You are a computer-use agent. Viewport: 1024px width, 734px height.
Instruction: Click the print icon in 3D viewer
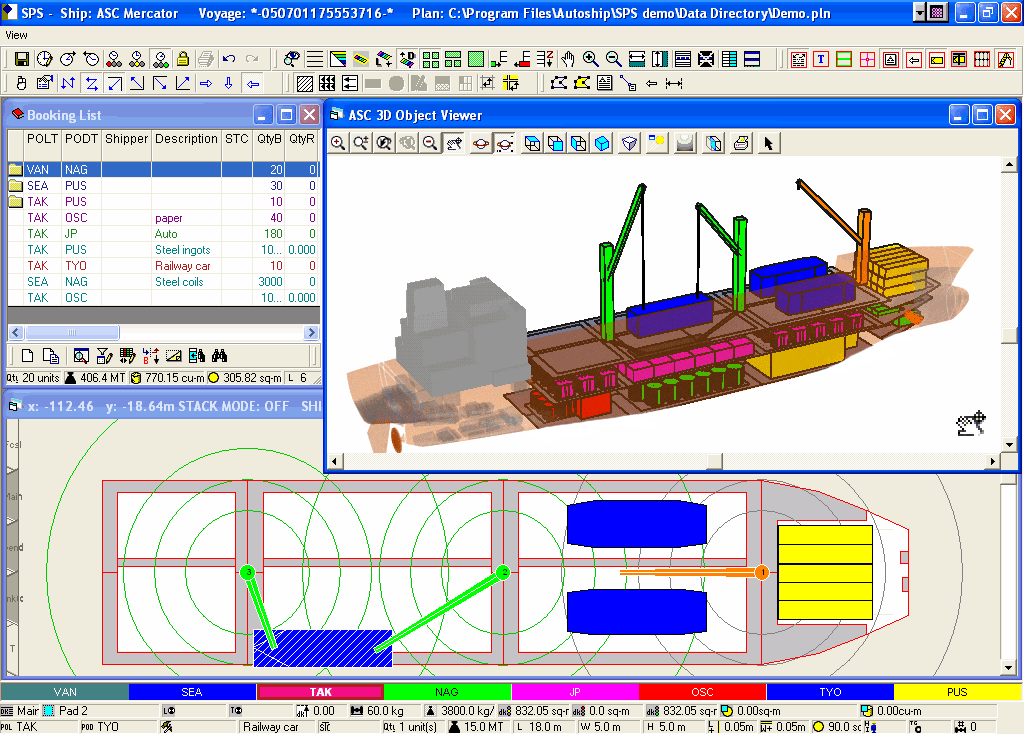click(741, 144)
